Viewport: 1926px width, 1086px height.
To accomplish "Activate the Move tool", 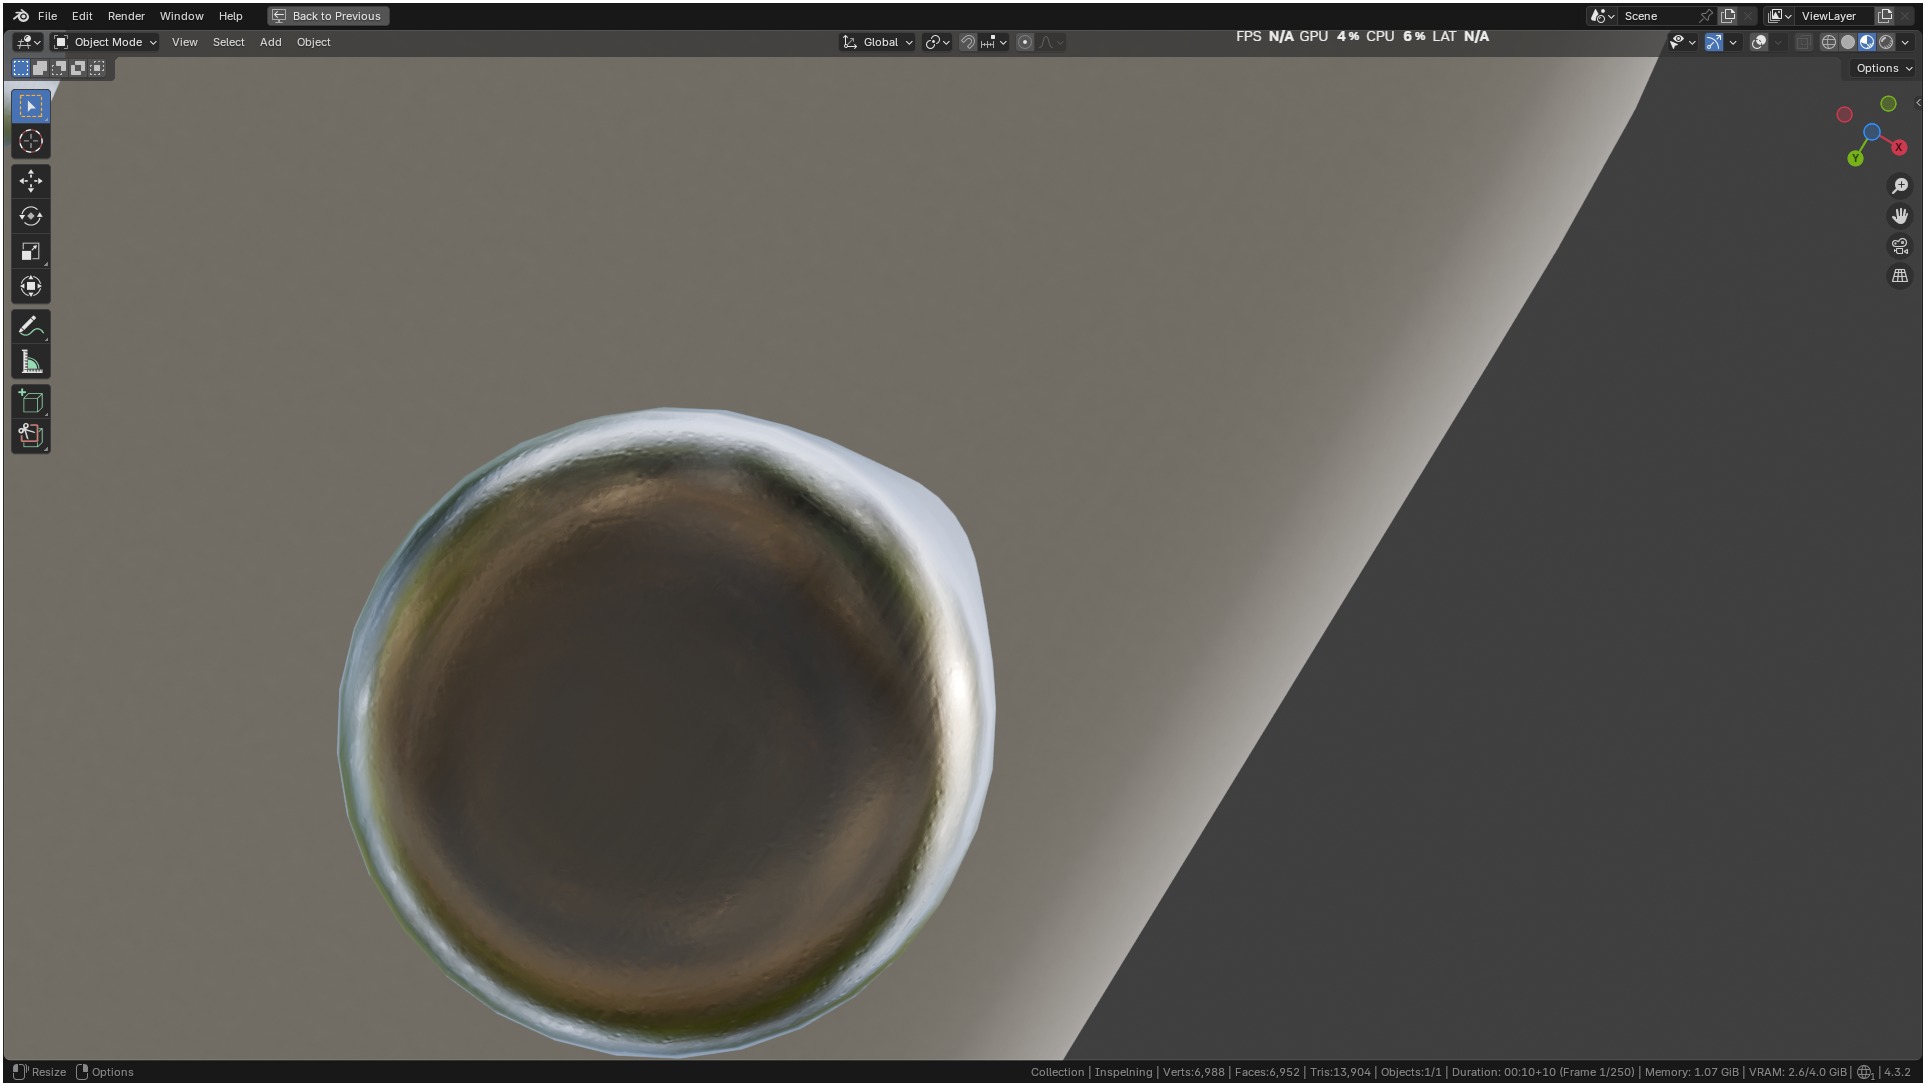I will (x=30, y=181).
